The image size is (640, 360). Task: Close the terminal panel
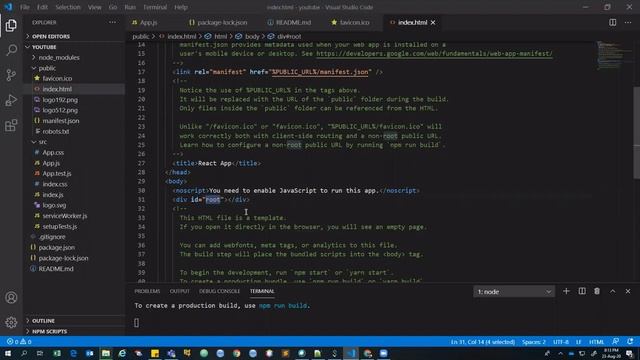[628, 291]
